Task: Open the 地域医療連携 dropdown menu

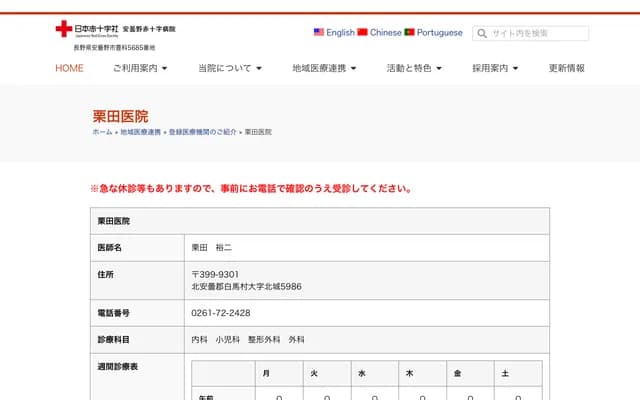Action: [x=324, y=68]
